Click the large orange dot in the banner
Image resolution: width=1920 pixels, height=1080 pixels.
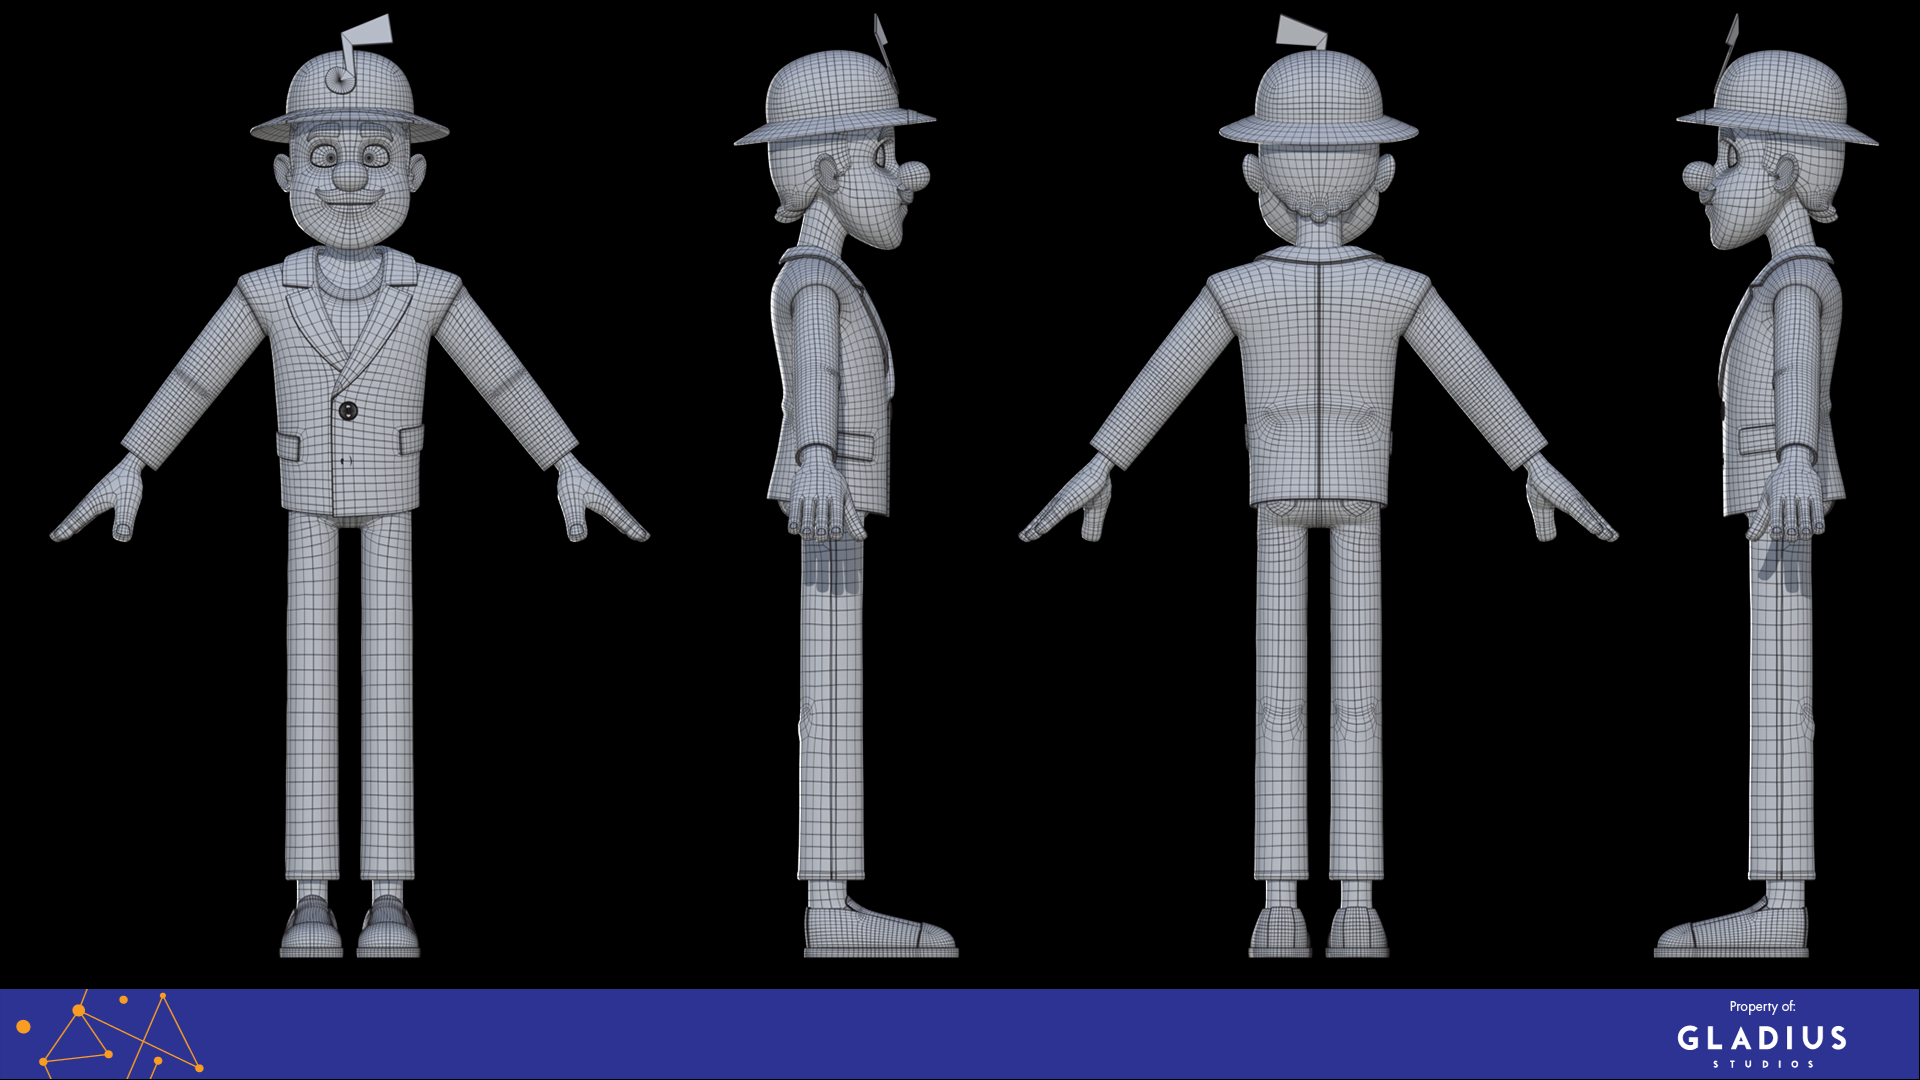(24, 1027)
